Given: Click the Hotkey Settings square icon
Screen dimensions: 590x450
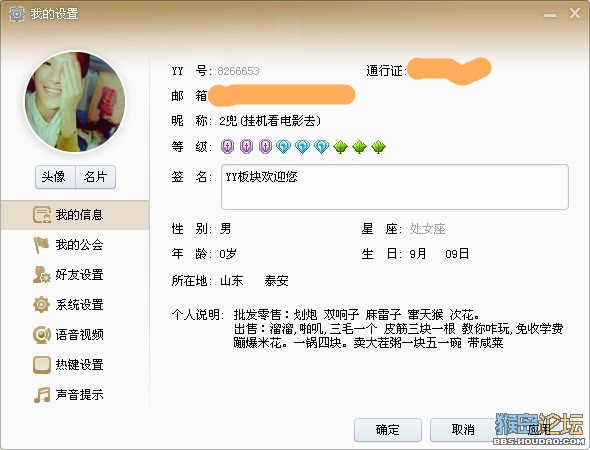Looking at the screenshot, I should 41,365.
